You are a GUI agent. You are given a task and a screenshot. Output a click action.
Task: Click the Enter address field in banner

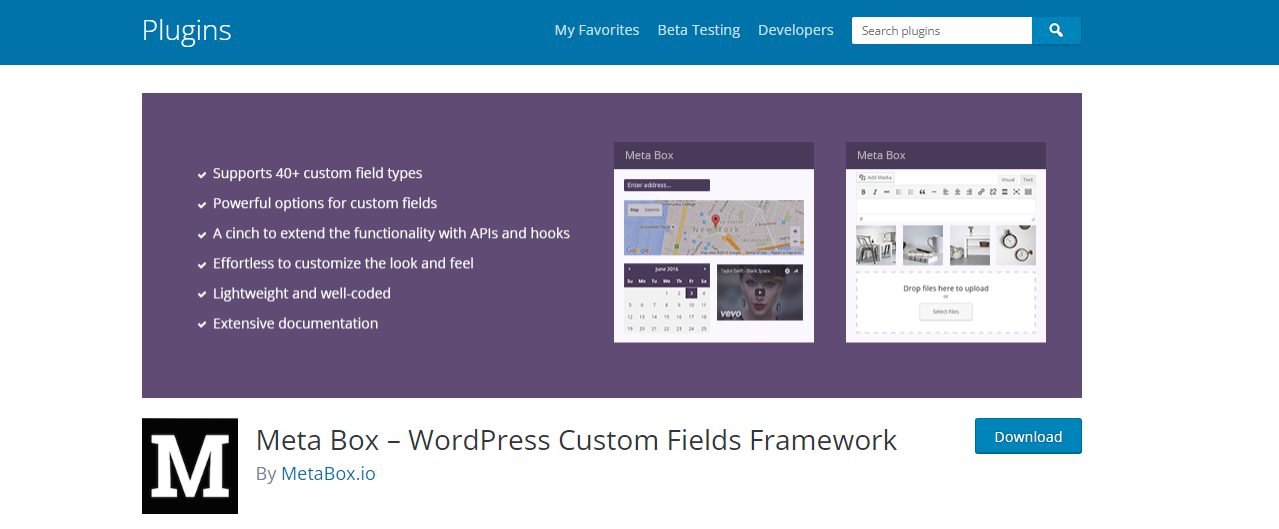[667, 185]
